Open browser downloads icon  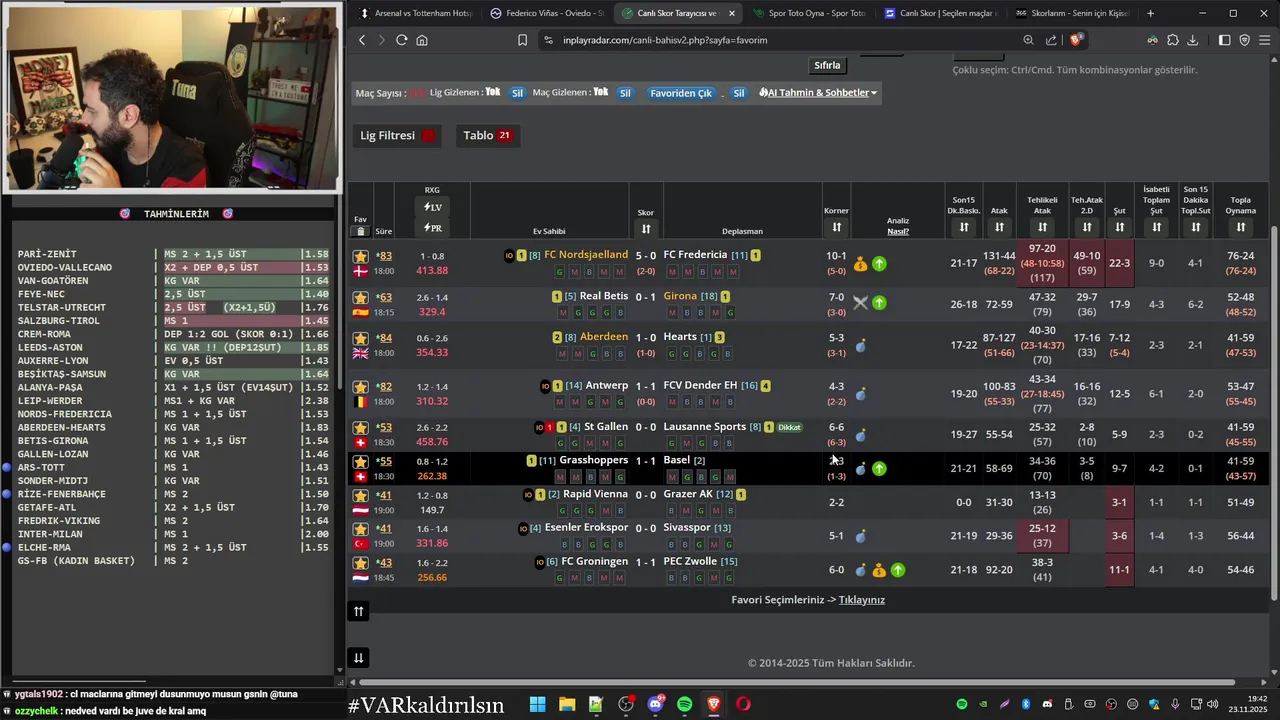(x=1193, y=40)
